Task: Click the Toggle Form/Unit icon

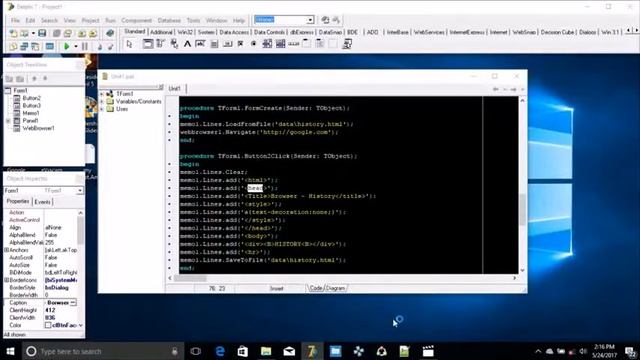Action: (36, 47)
